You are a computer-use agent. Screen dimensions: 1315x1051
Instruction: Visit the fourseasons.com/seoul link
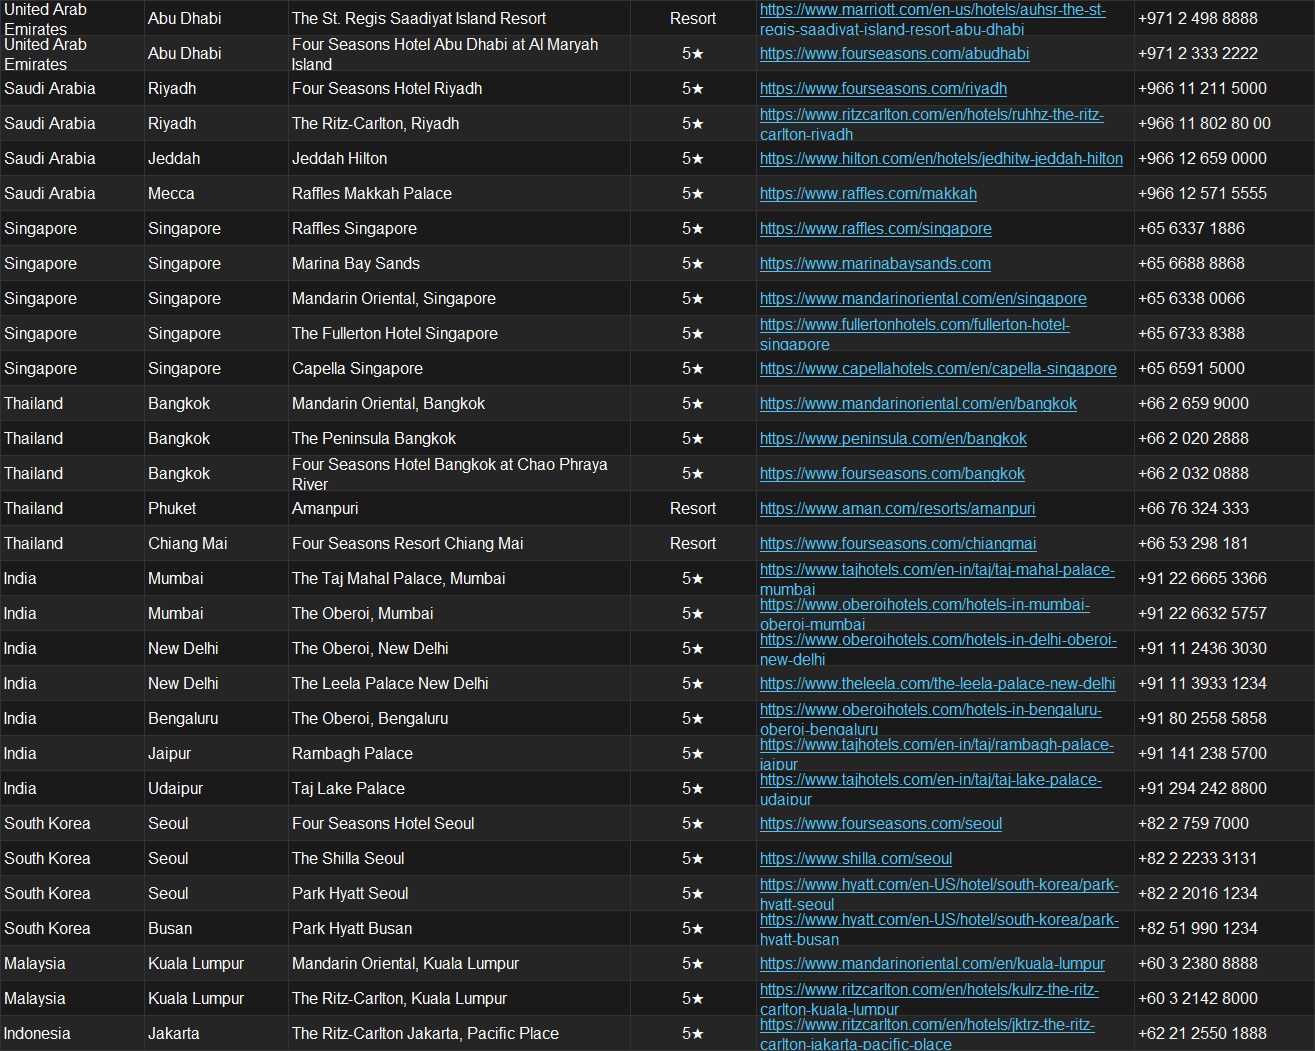point(881,824)
